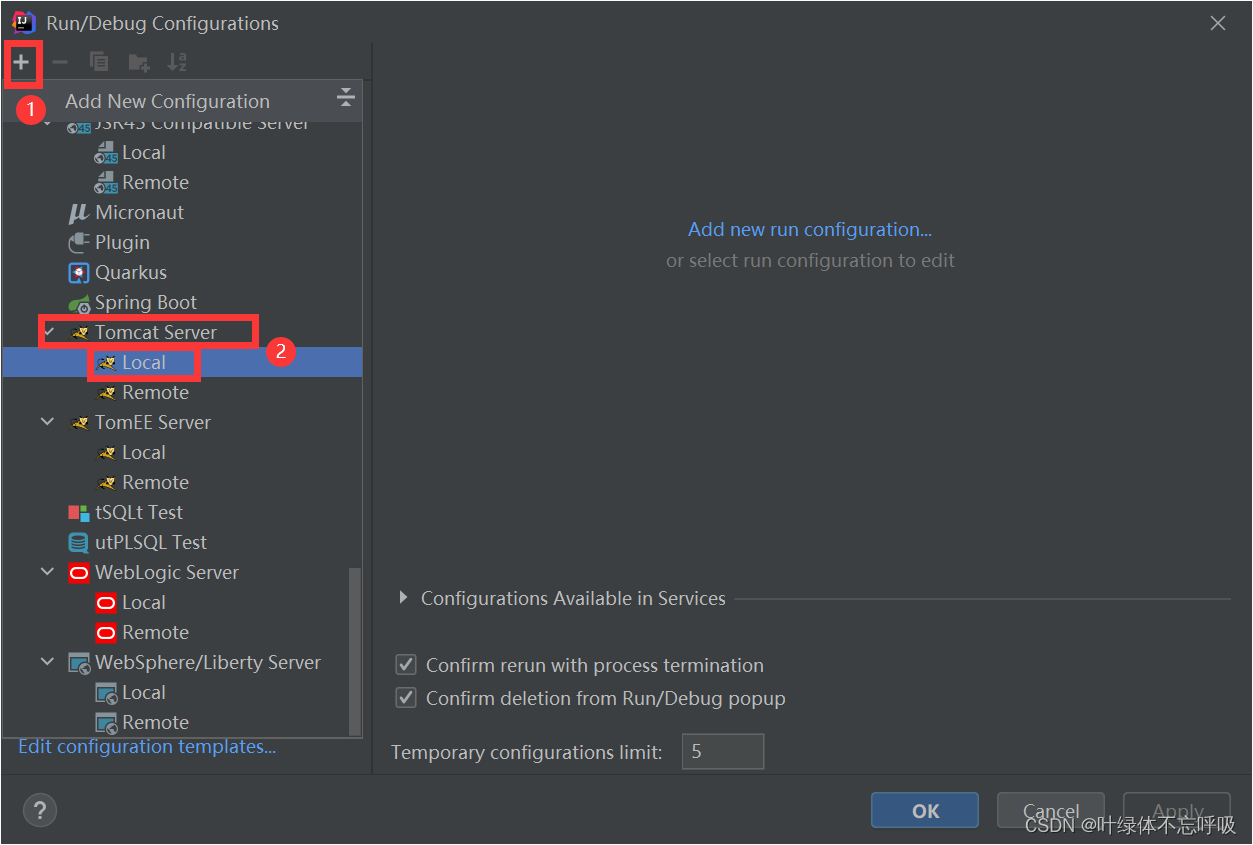This screenshot has width=1253, height=845.
Task: Select Local under JSR45 Compatible Server
Action: 144,152
